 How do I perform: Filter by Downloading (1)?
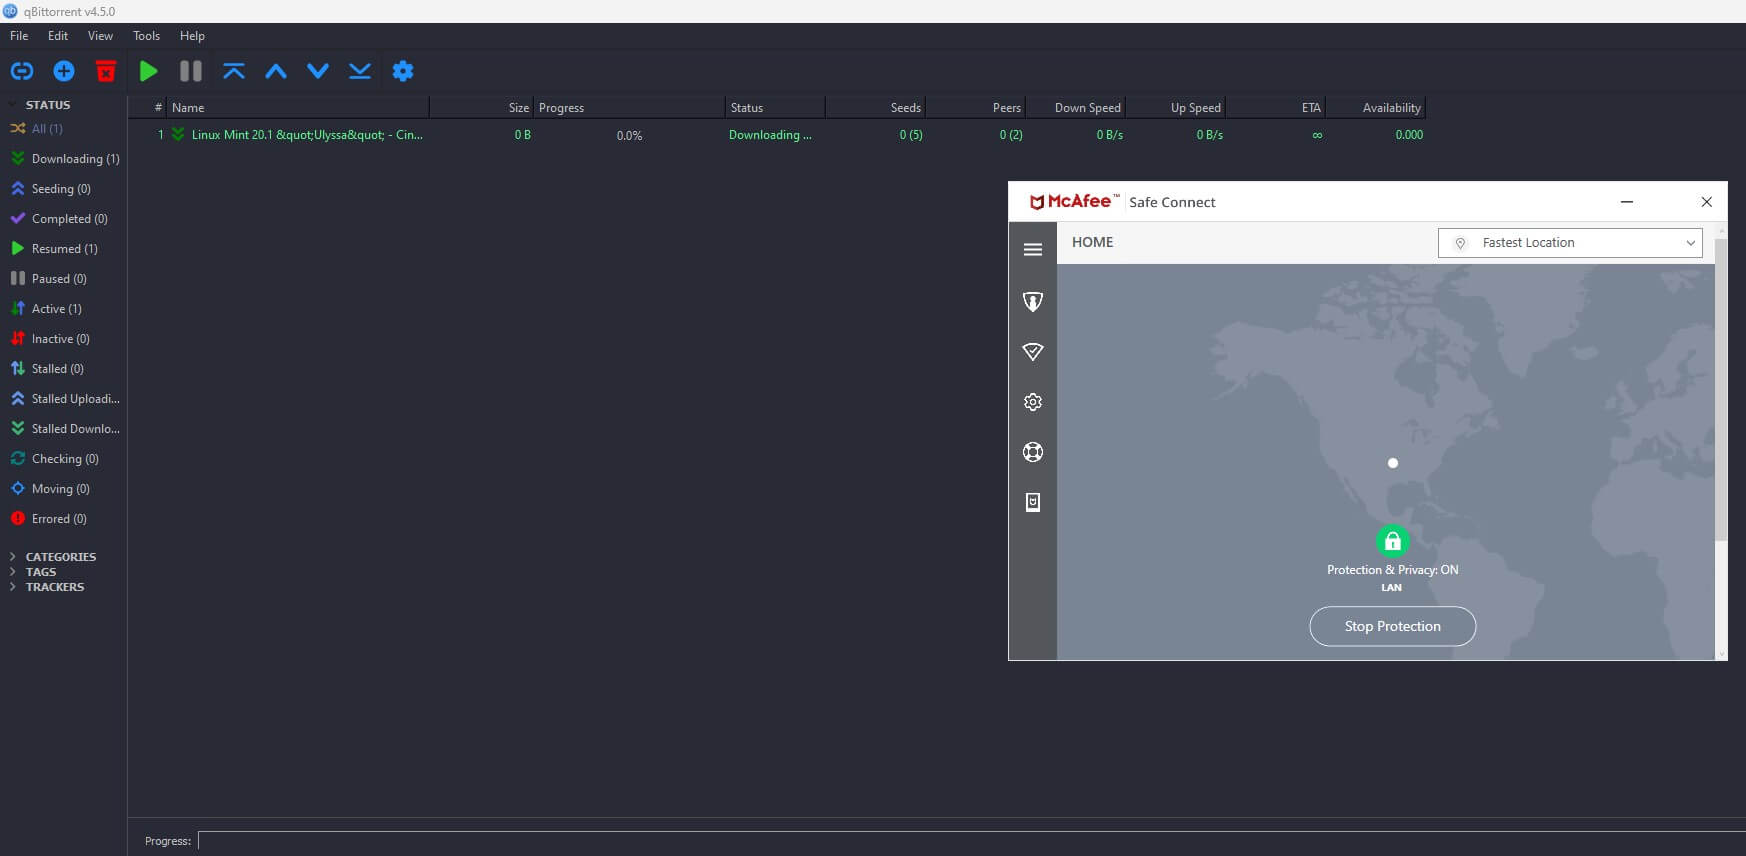(x=65, y=159)
